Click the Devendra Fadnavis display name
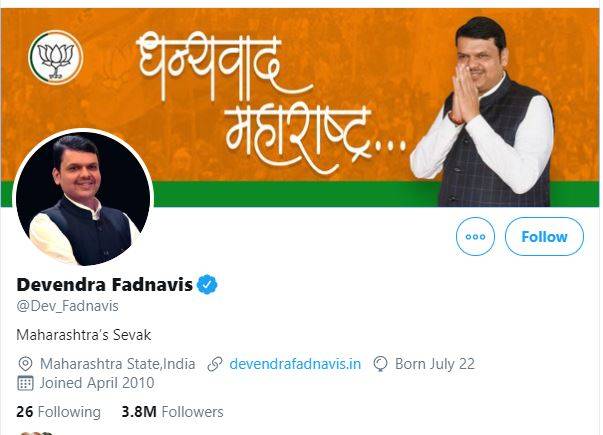This screenshot has height=435, width=603. coord(104,285)
